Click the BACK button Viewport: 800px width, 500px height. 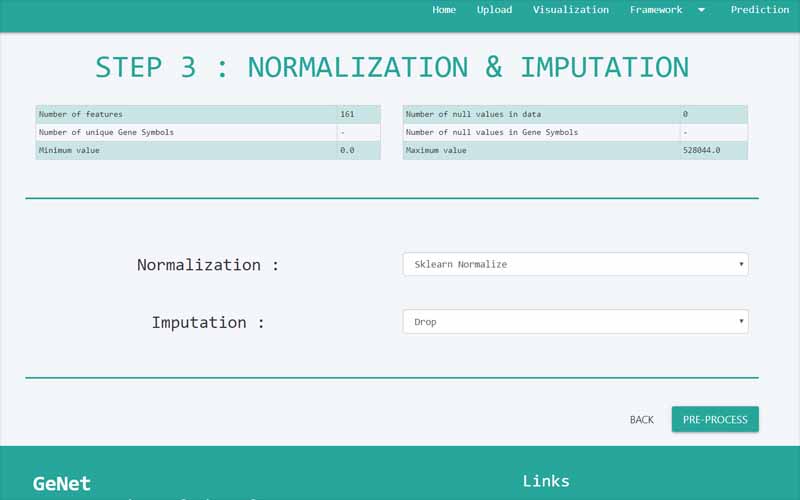641,420
